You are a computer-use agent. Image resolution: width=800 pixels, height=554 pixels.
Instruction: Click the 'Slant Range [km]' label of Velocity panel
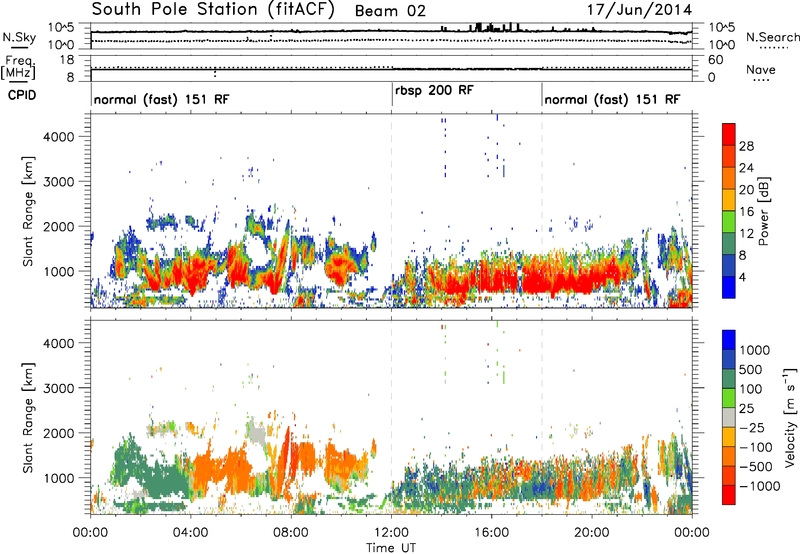(28, 417)
